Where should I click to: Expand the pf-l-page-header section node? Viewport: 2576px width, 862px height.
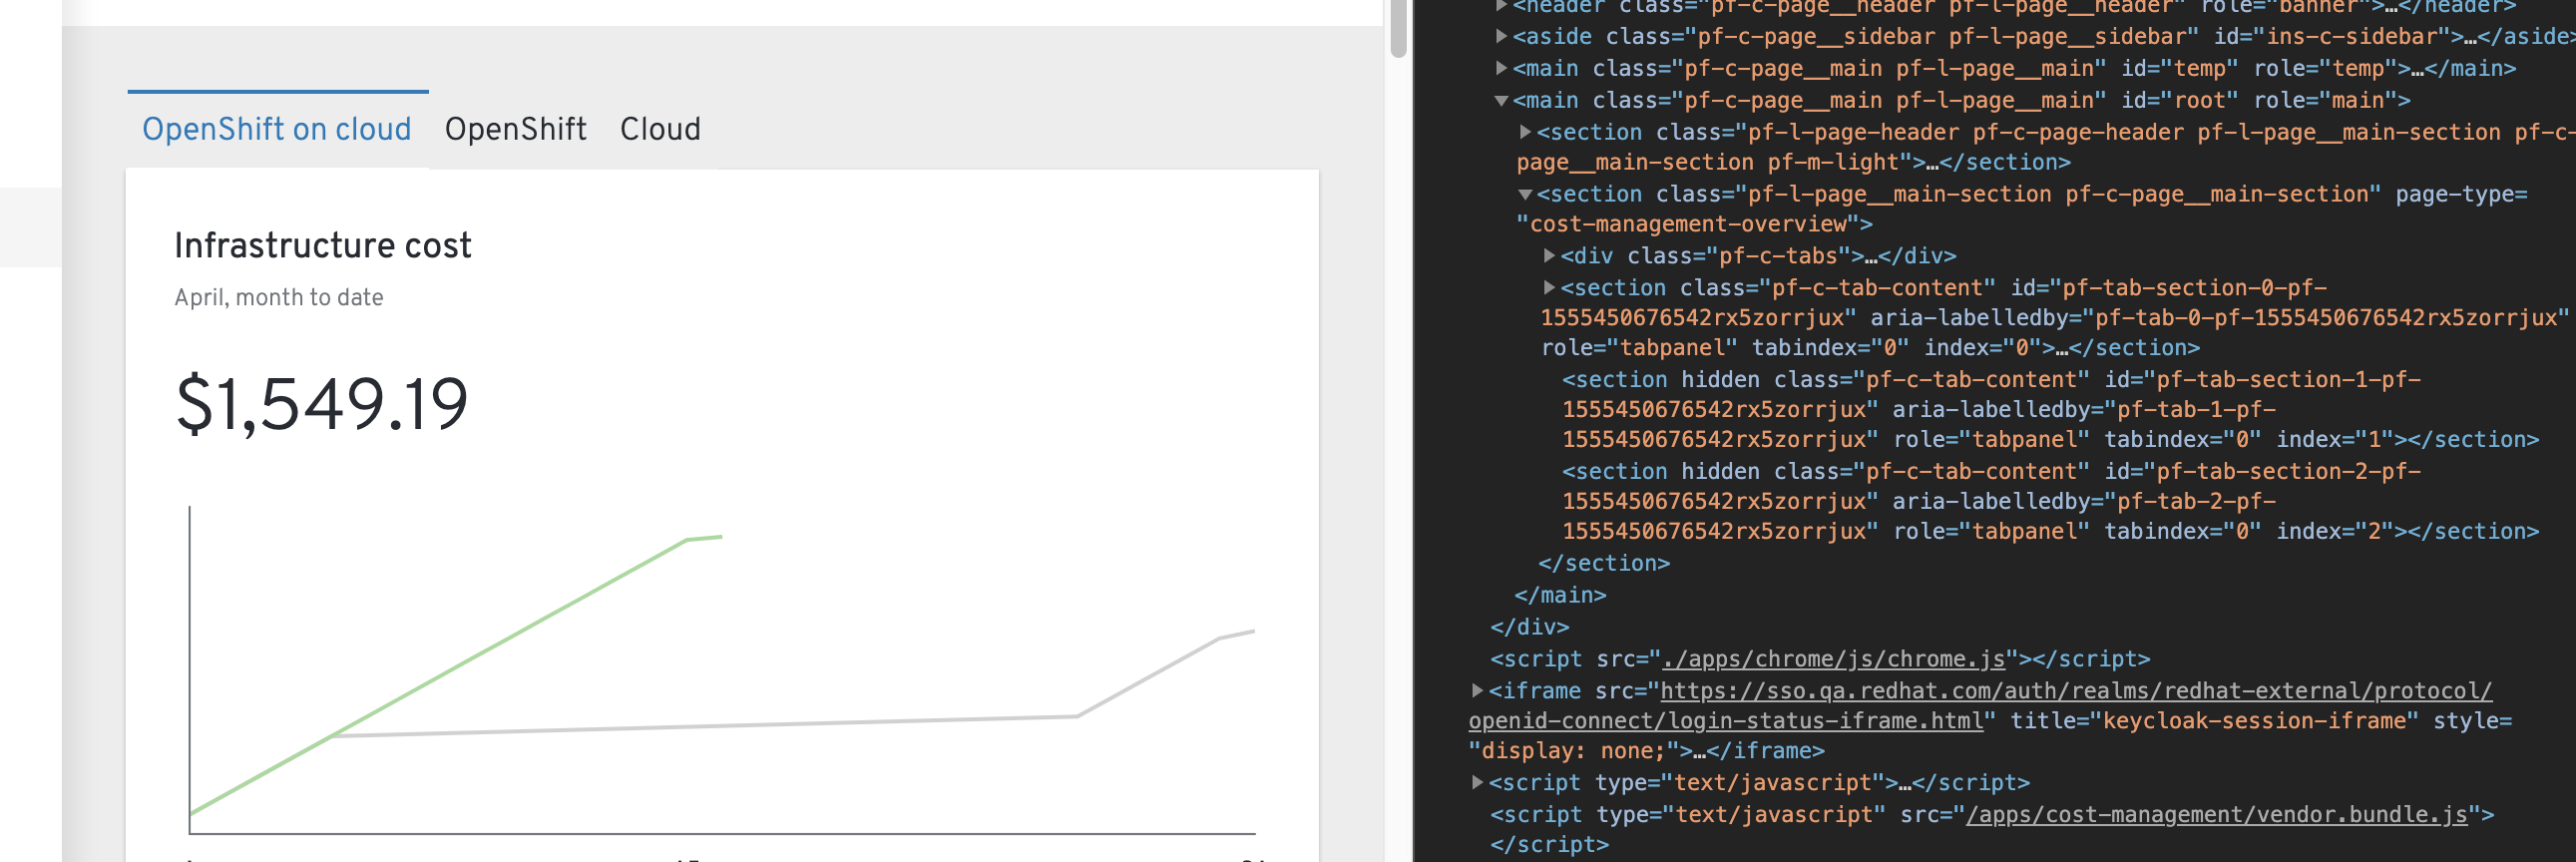(1525, 132)
